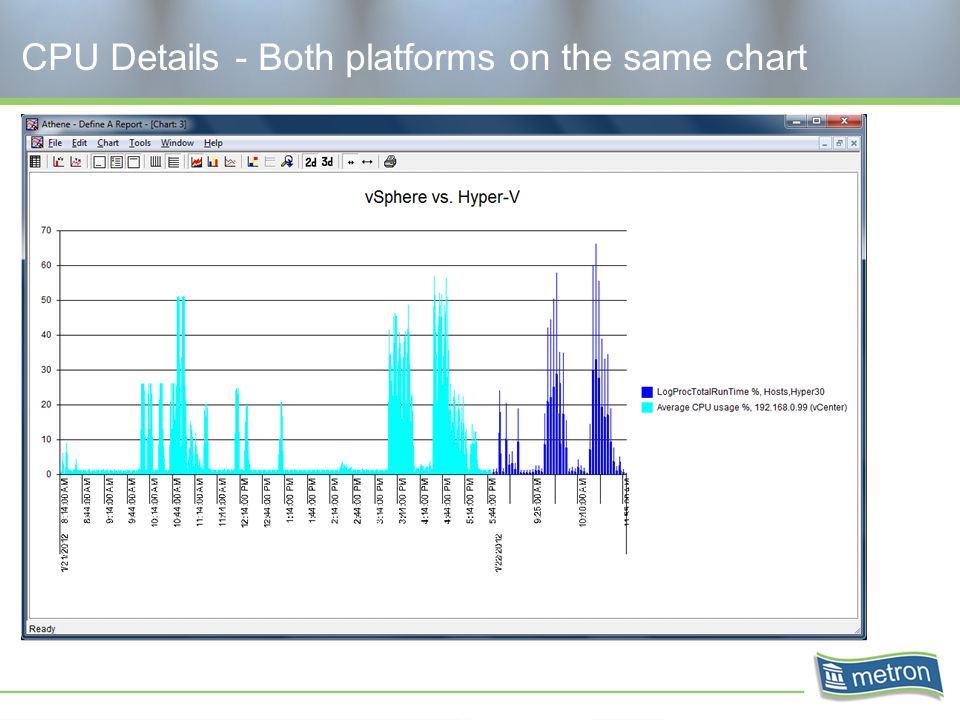Minimize the Athene application window

pos(797,121)
